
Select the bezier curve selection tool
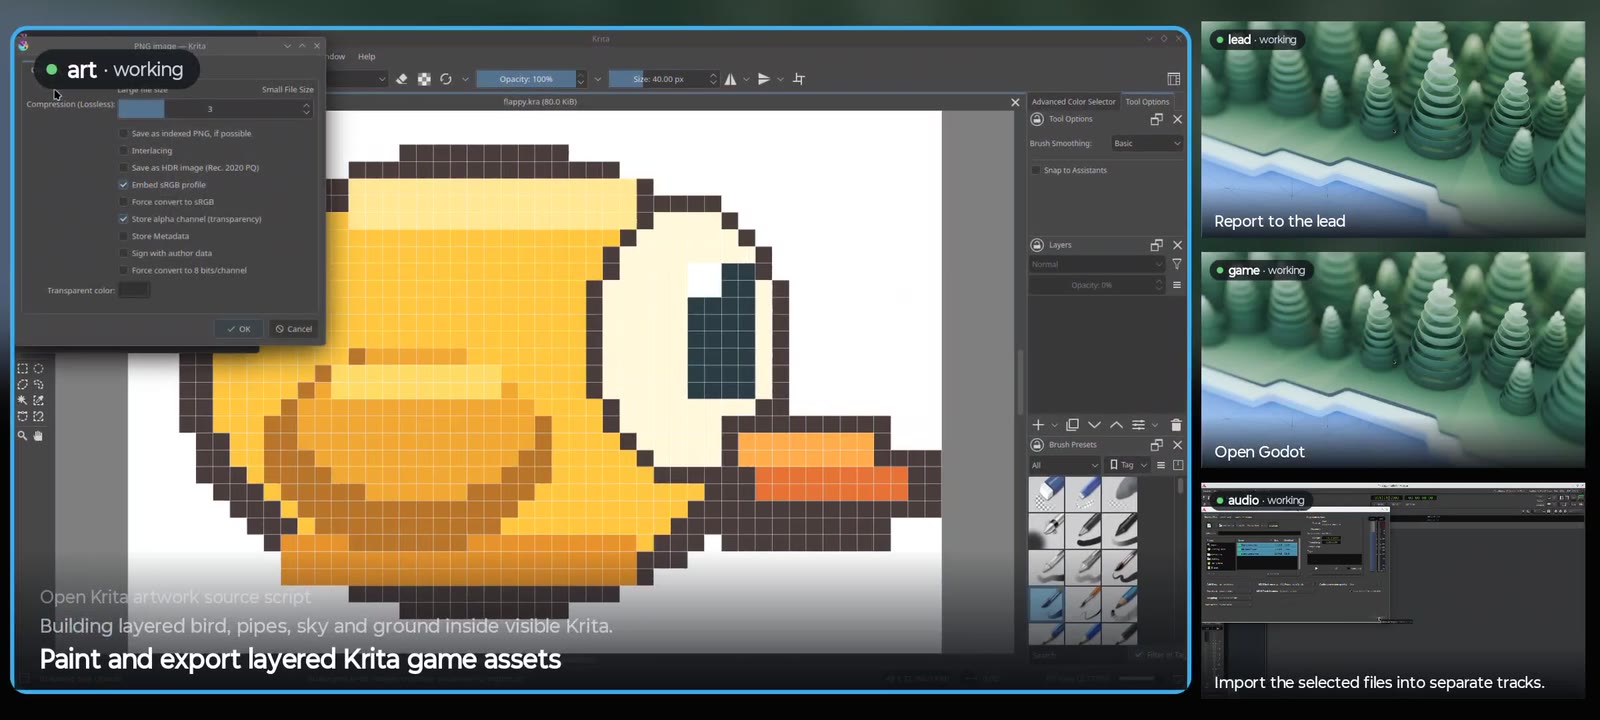click(23, 417)
